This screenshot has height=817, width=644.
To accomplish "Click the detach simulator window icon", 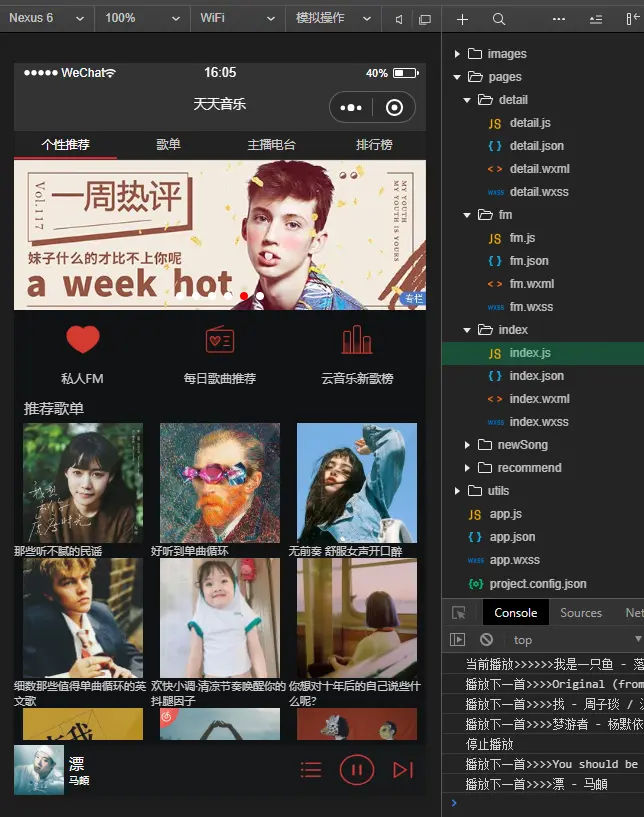I will click(x=425, y=19).
